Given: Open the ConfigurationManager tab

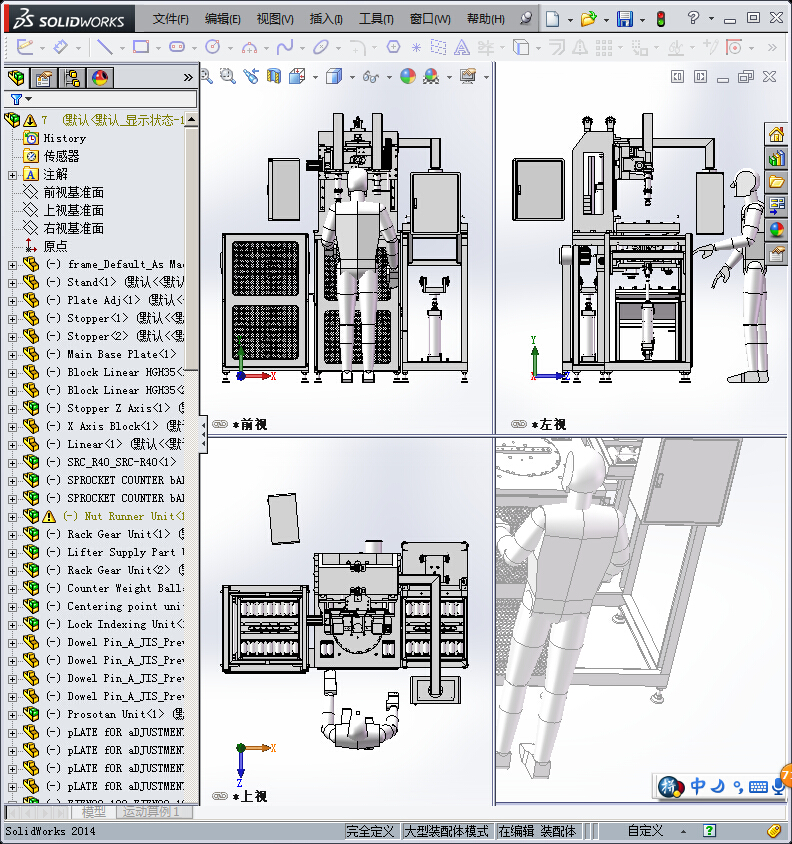Looking at the screenshot, I should 72,78.
